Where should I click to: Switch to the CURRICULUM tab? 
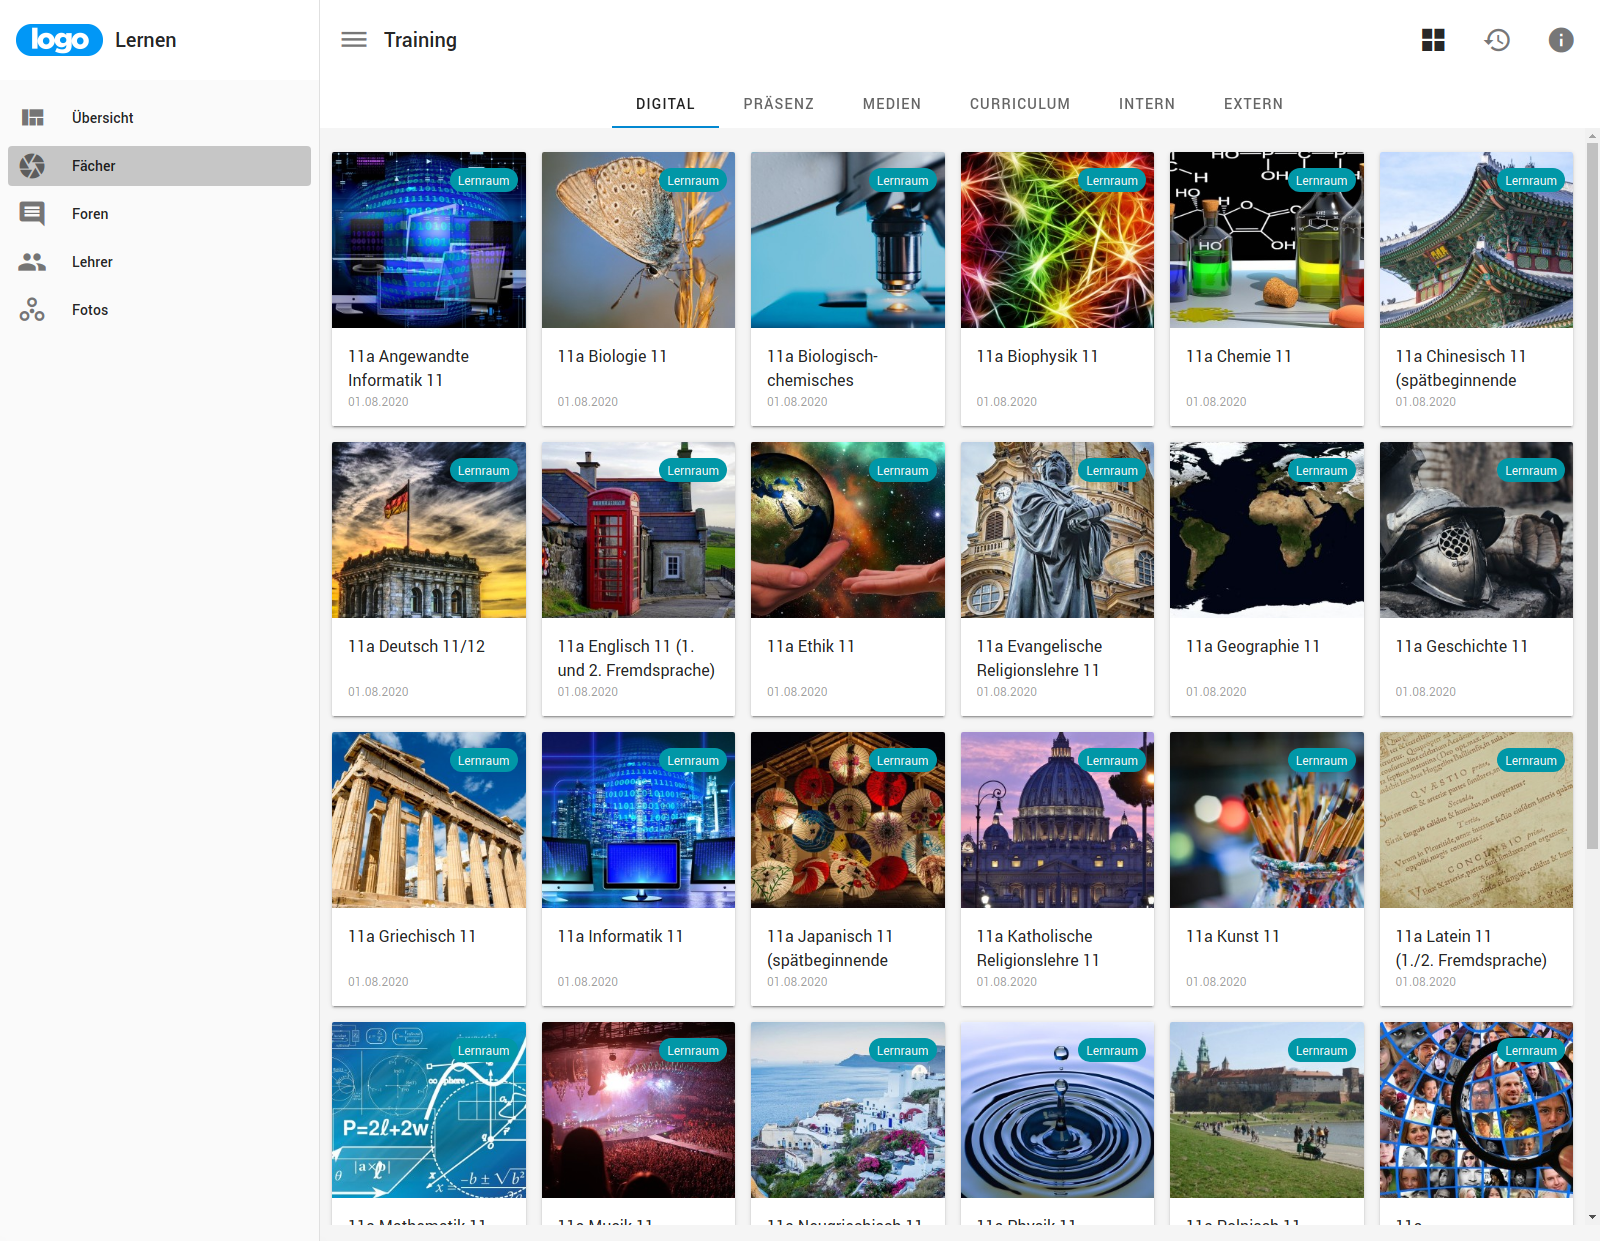point(1019,104)
